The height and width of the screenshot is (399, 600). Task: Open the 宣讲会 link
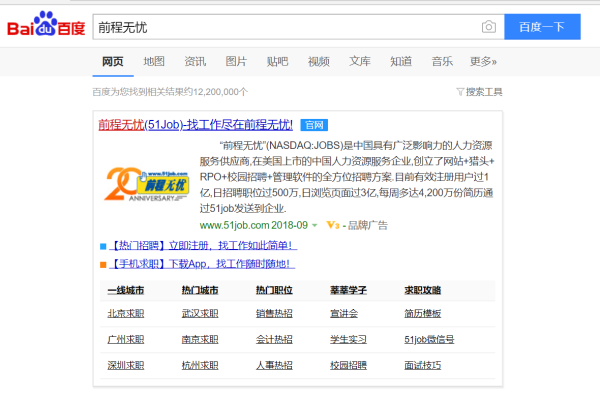(x=344, y=314)
